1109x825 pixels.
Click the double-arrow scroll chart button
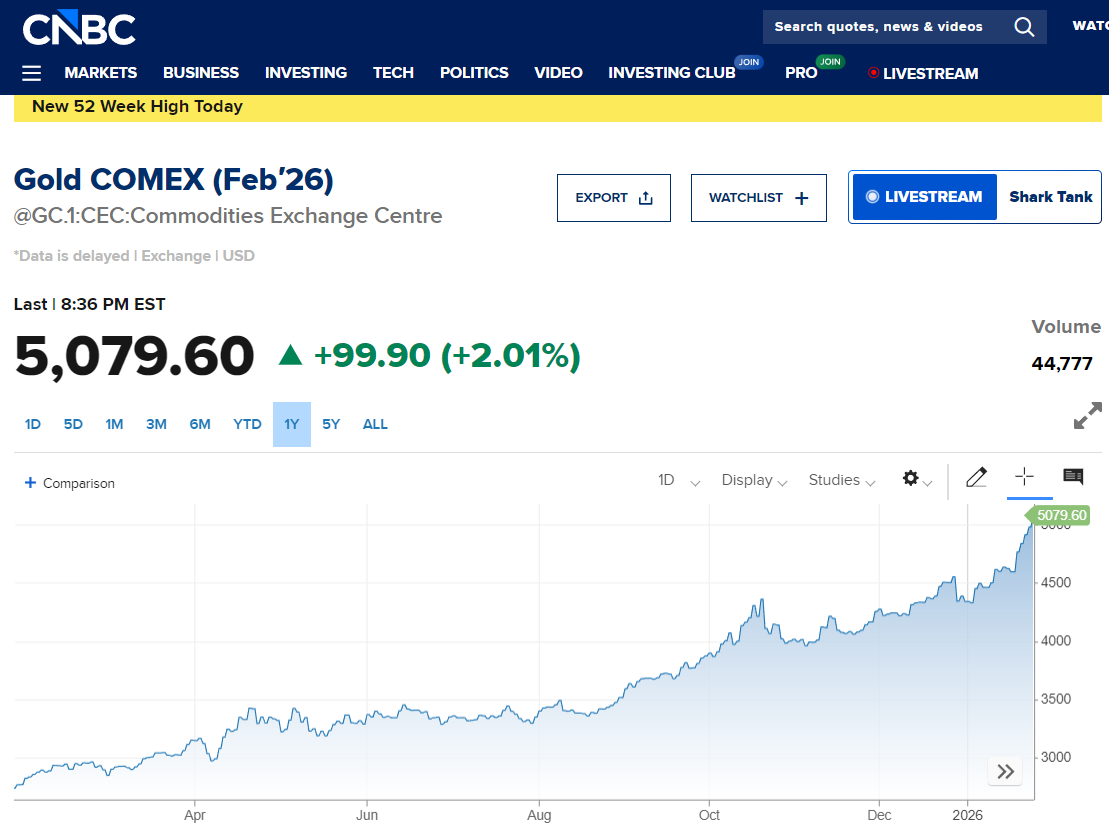coord(1006,771)
